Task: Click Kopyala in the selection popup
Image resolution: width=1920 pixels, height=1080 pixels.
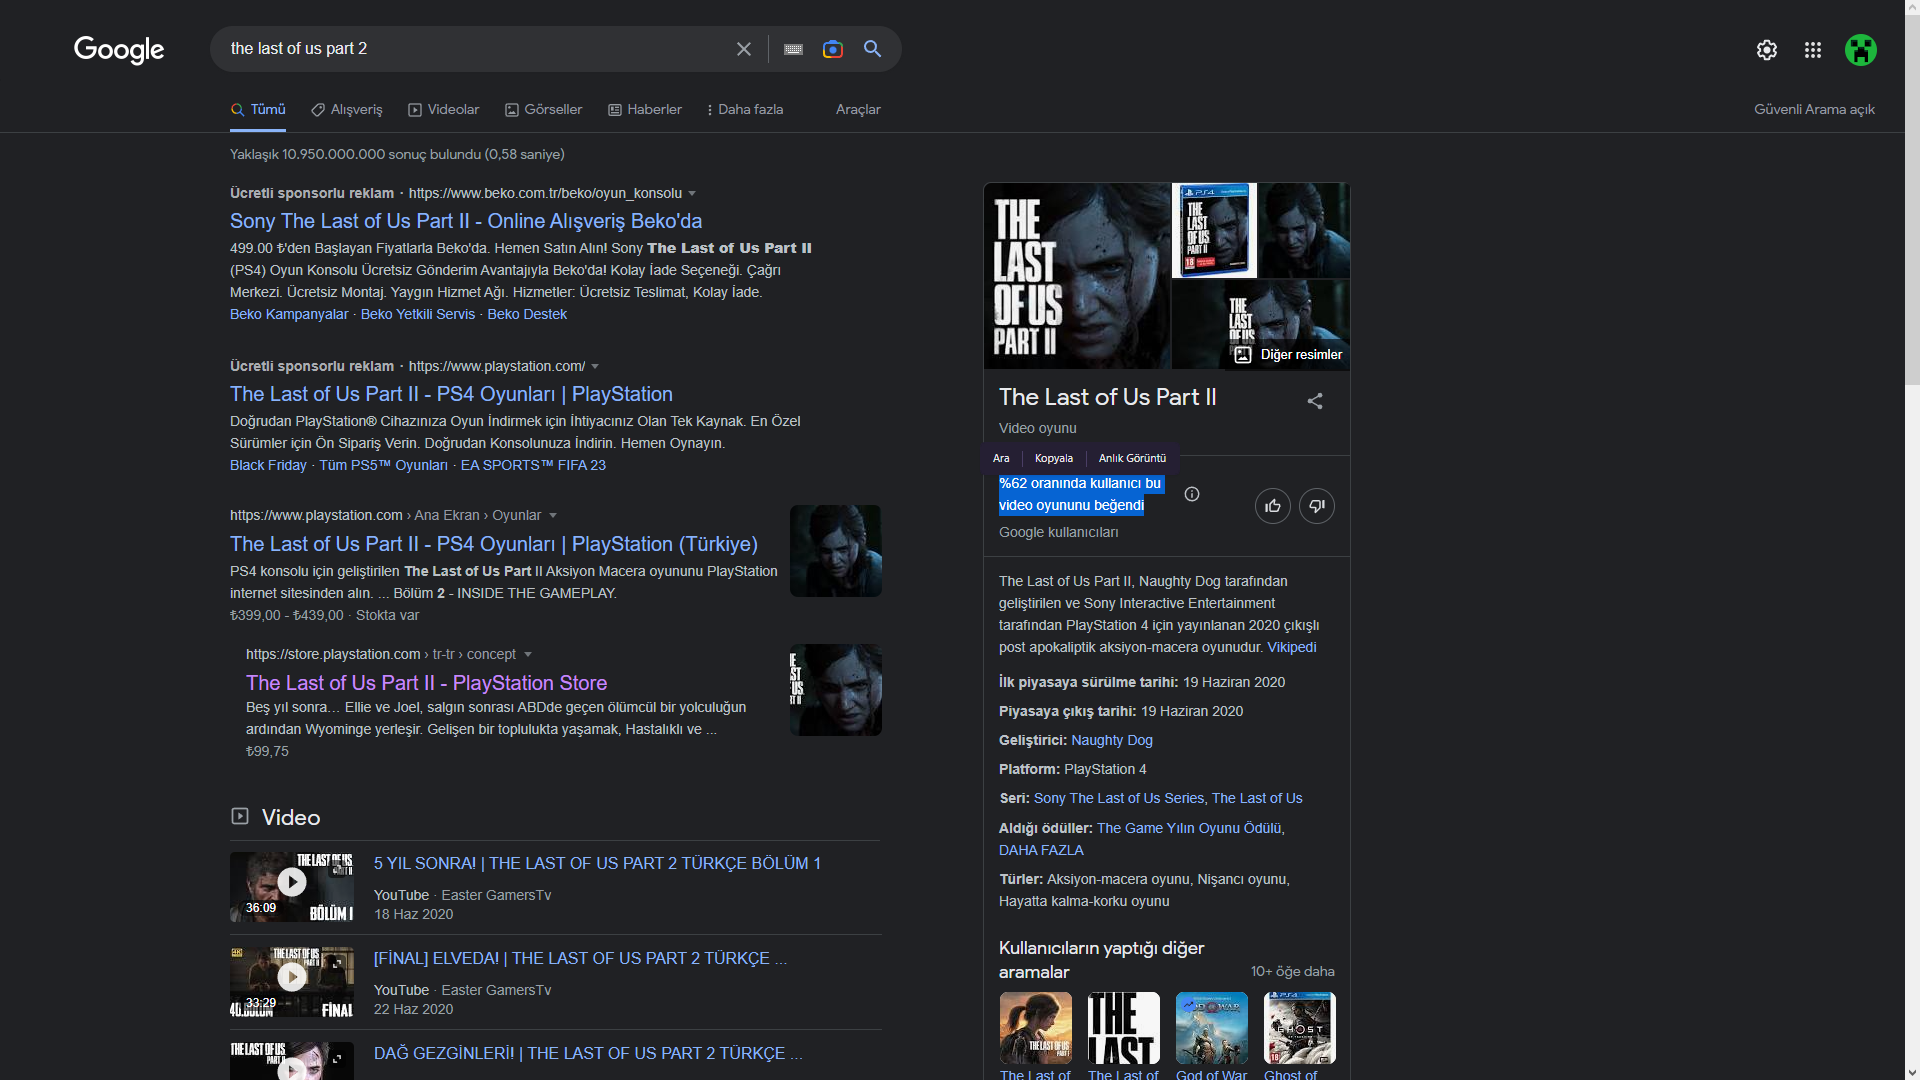Action: point(1054,458)
